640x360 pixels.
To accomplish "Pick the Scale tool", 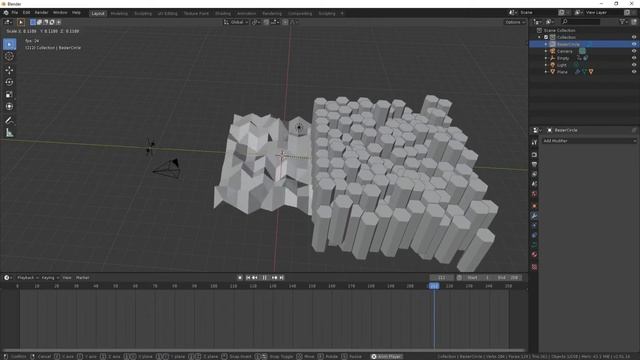I will point(9,95).
